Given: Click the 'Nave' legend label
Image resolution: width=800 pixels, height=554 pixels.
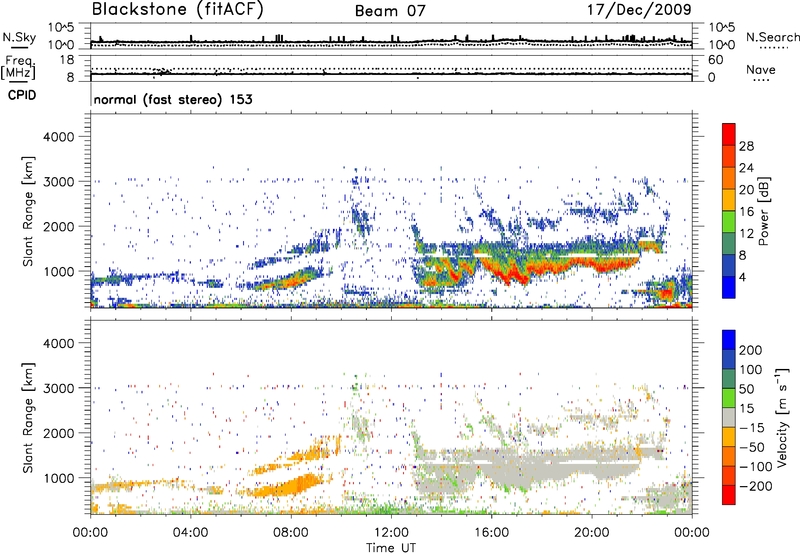Looking at the screenshot, I should click(761, 70).
